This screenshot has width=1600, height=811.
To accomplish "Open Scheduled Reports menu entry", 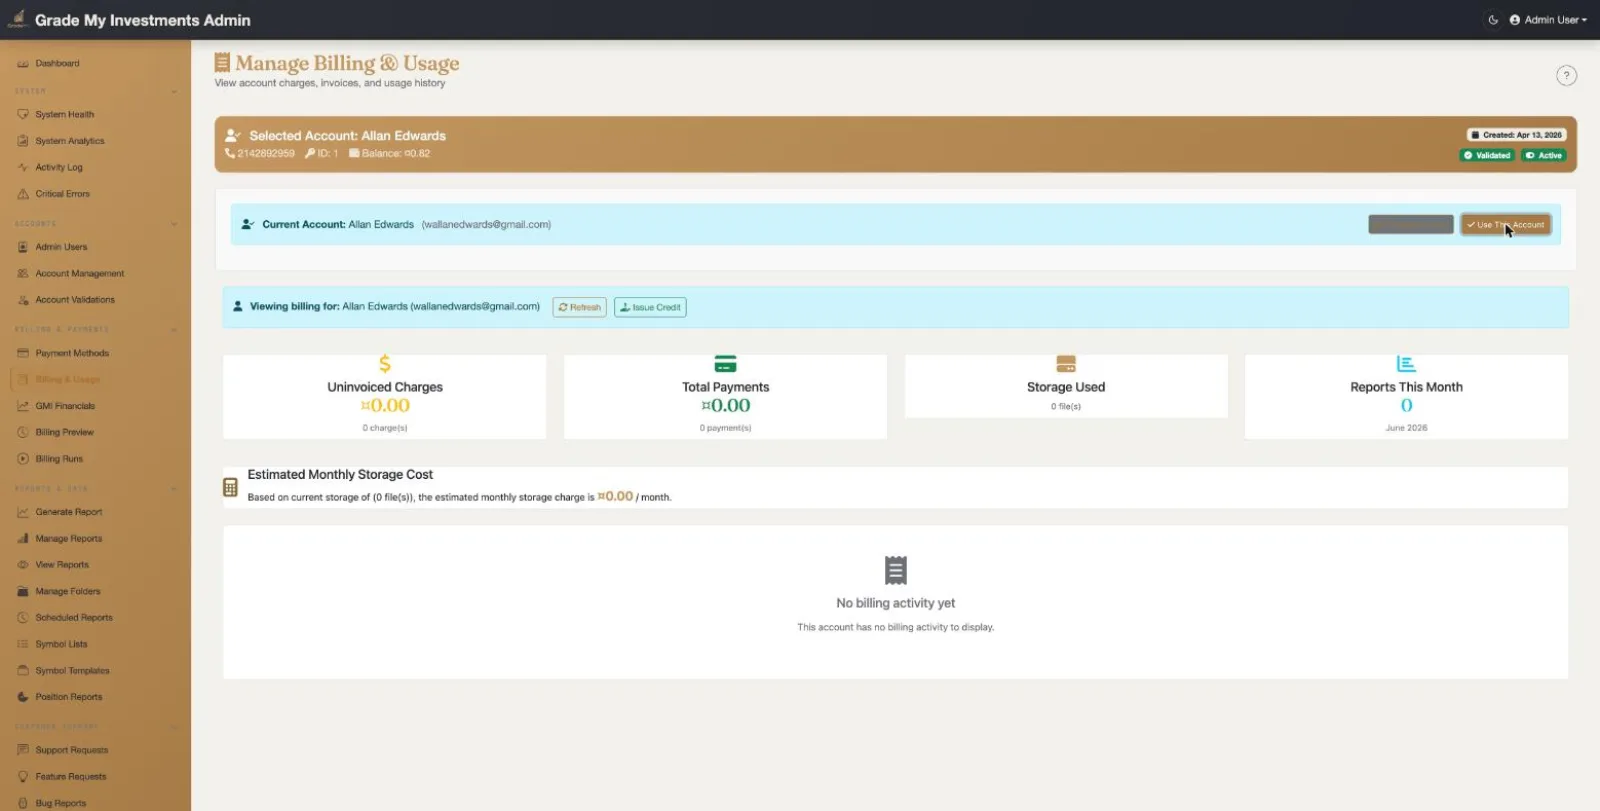I will coord(74,618).
